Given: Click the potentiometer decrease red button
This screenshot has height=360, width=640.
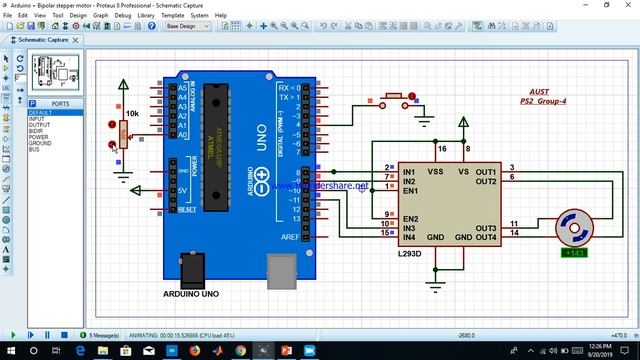Looking at the screenshot, I should (x=112, y=144).
